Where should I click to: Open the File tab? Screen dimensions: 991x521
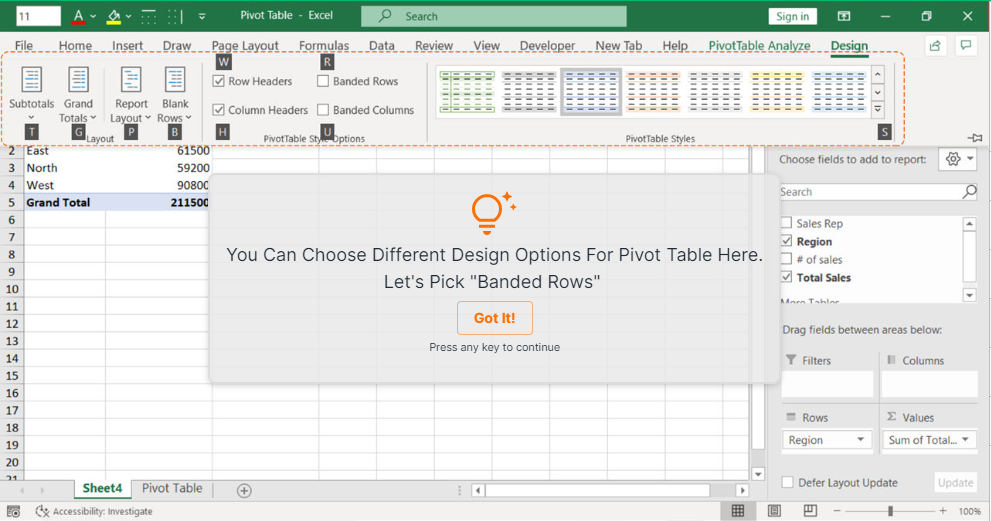point(23,46)
